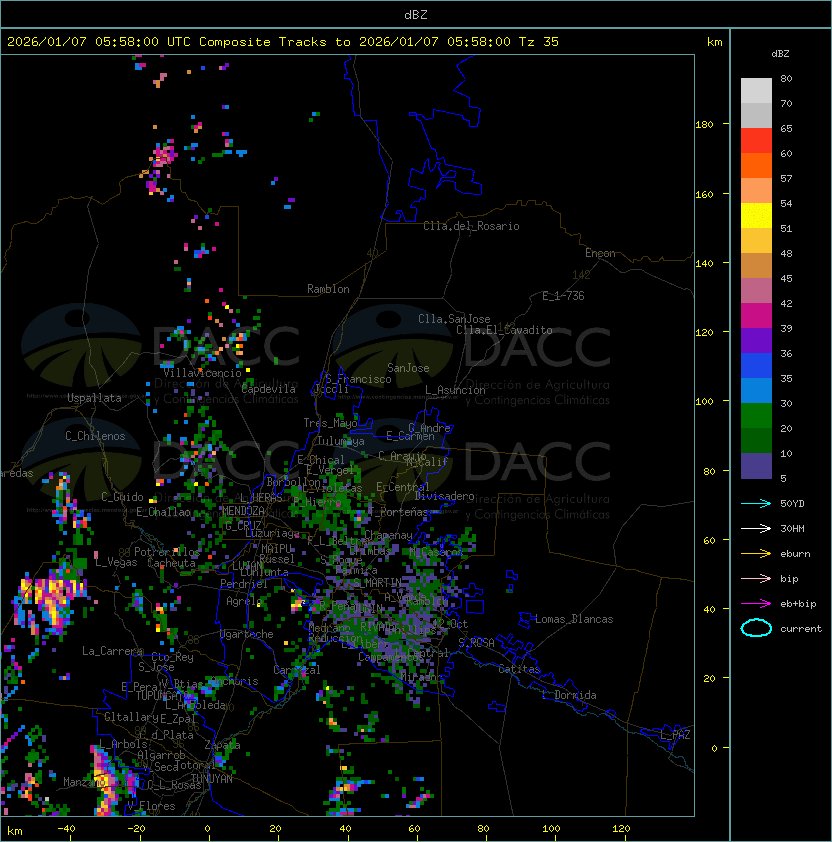Pick the magenta swatch in the dBZ scale

(756, 316)
